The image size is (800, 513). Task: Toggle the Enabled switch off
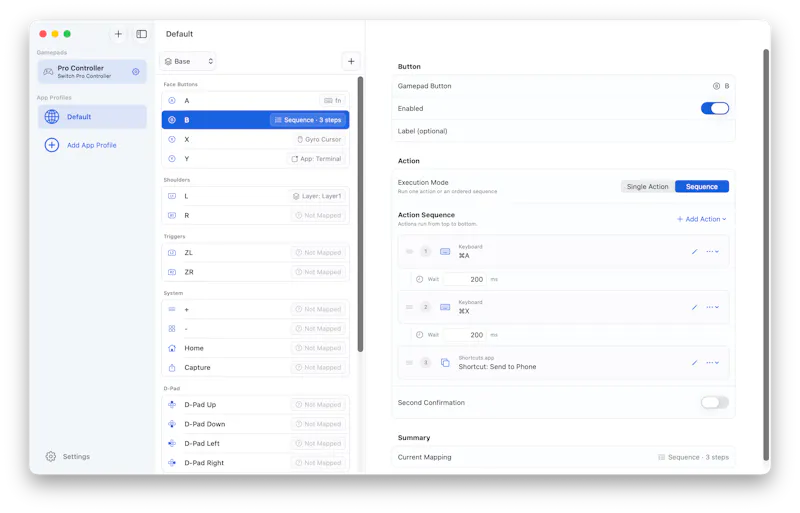[715, 109]
